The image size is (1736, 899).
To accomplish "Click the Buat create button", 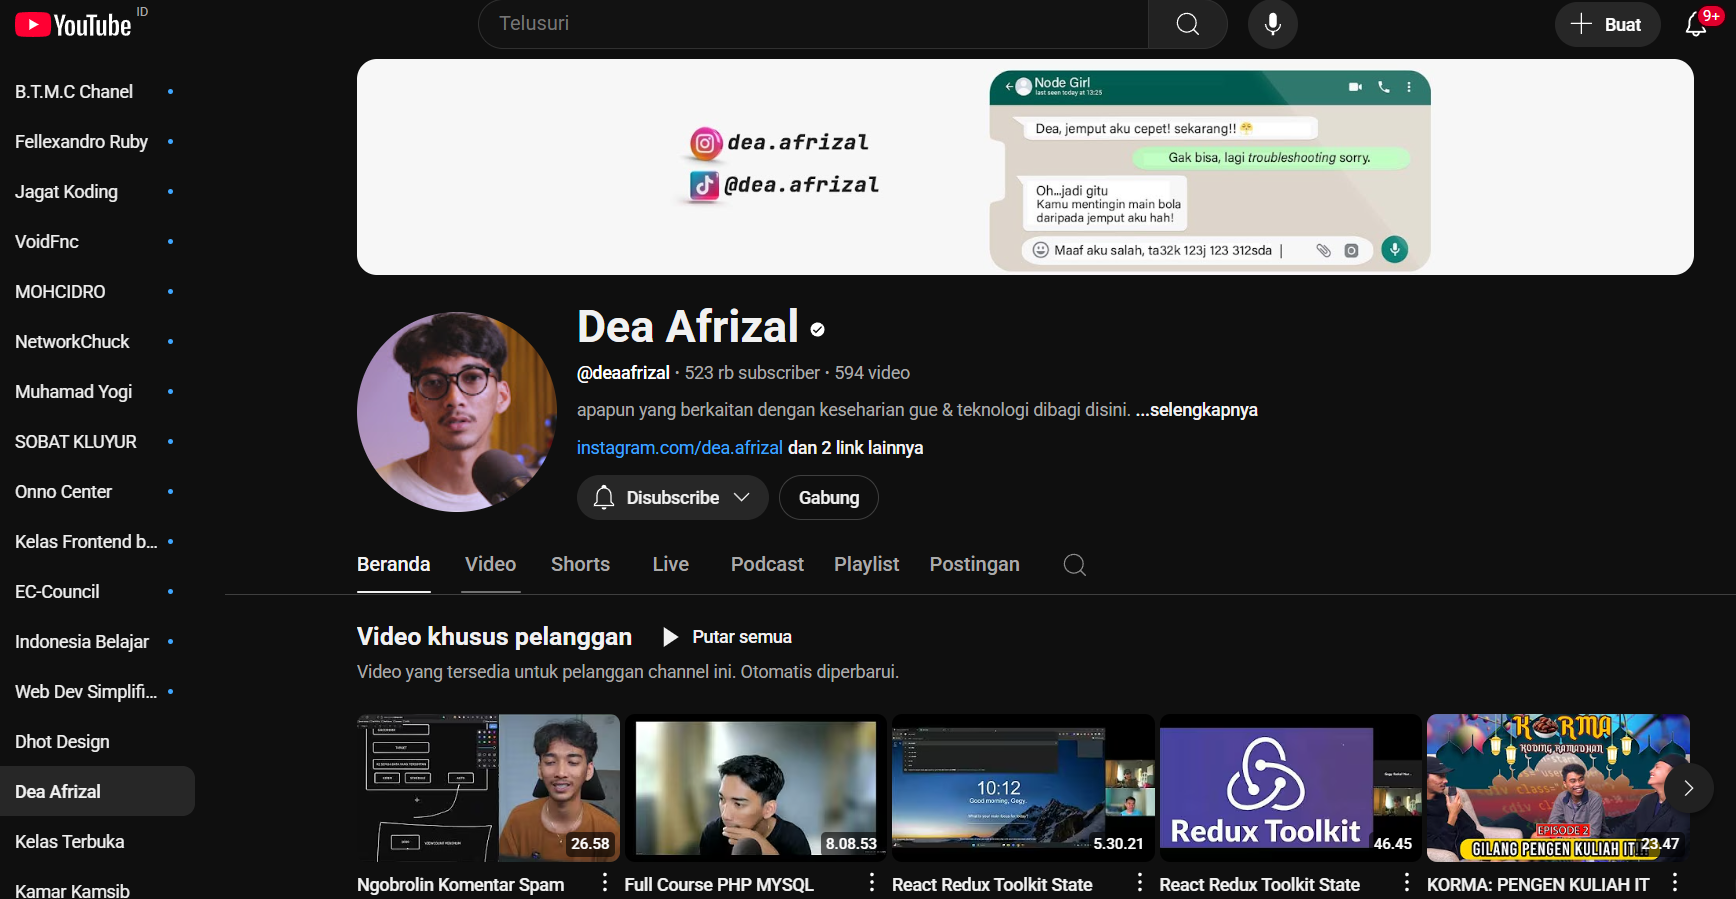I will point(1607,24).
